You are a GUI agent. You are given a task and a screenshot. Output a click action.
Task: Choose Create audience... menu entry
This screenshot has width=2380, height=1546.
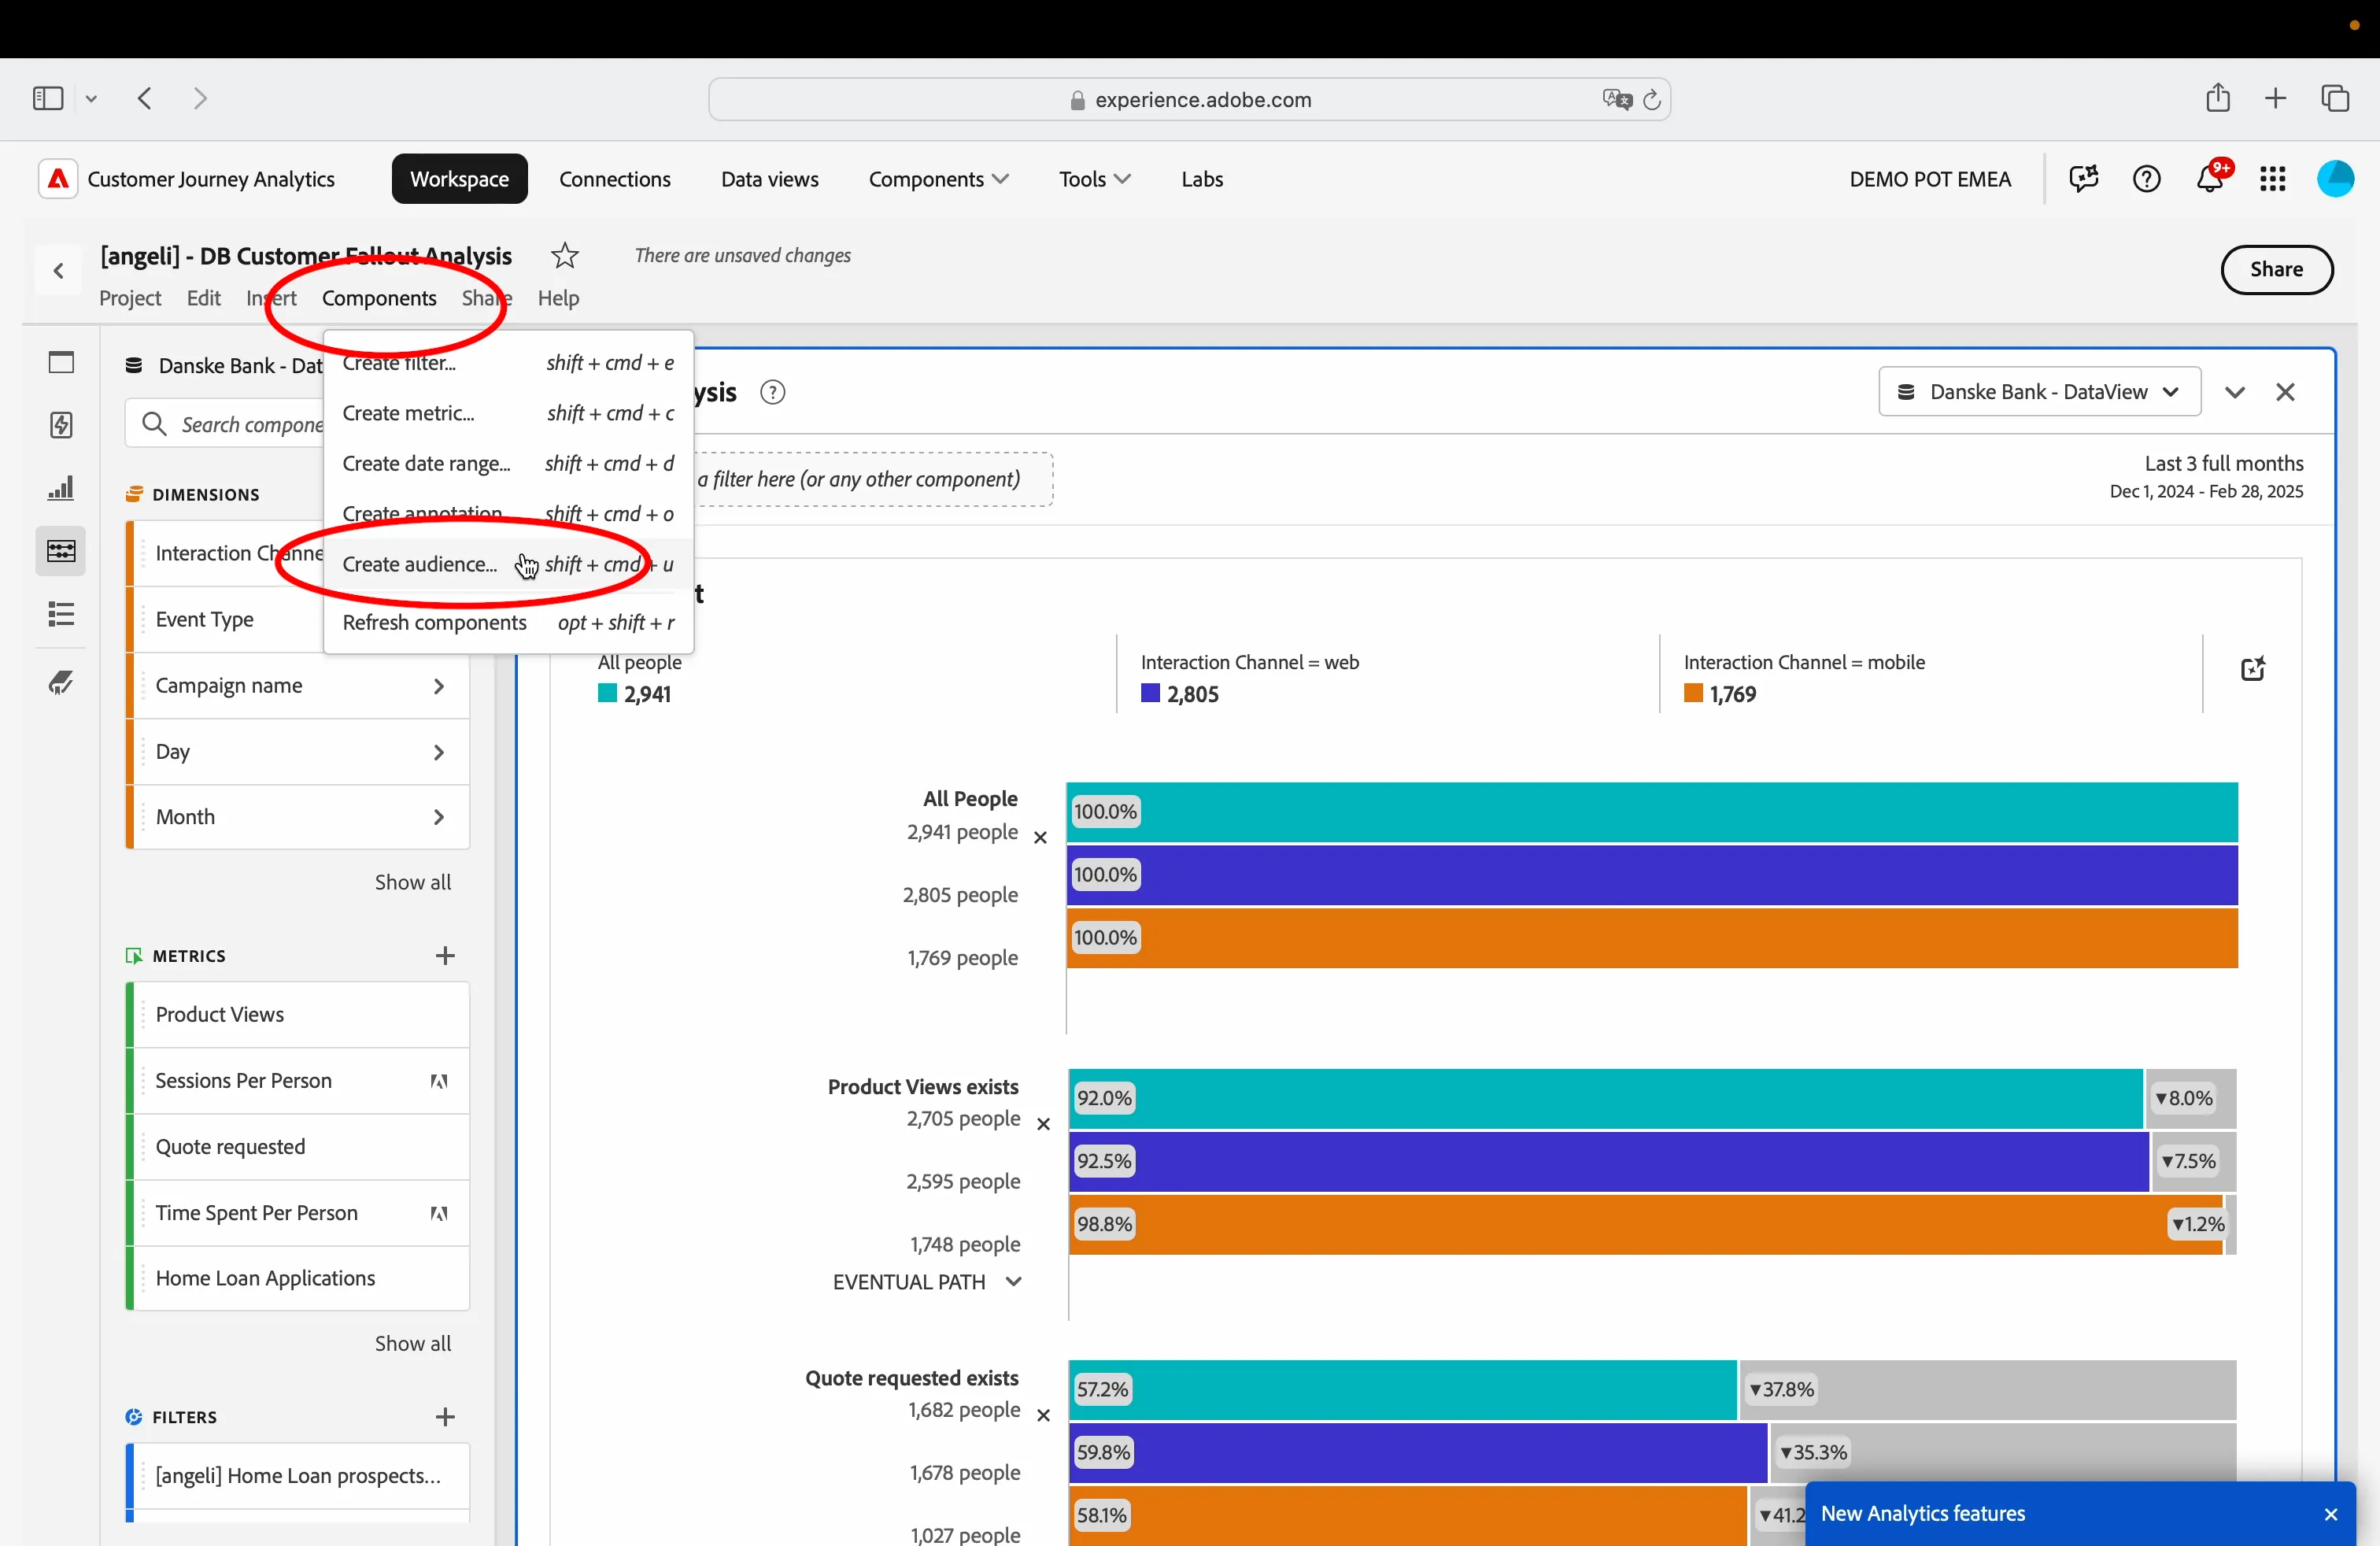(x=508, y=564)
